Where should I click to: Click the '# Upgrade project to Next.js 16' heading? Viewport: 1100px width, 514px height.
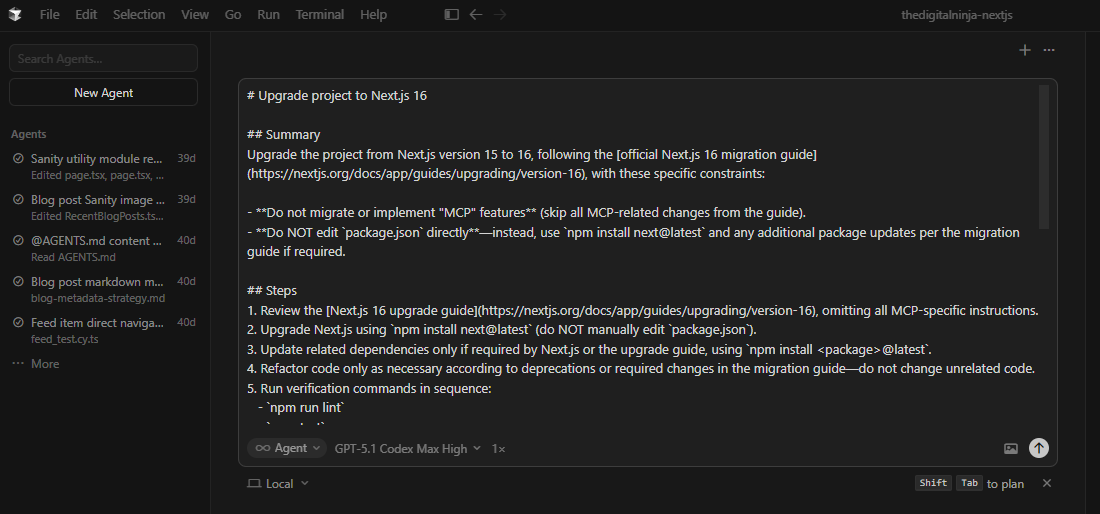click(337, 95)
